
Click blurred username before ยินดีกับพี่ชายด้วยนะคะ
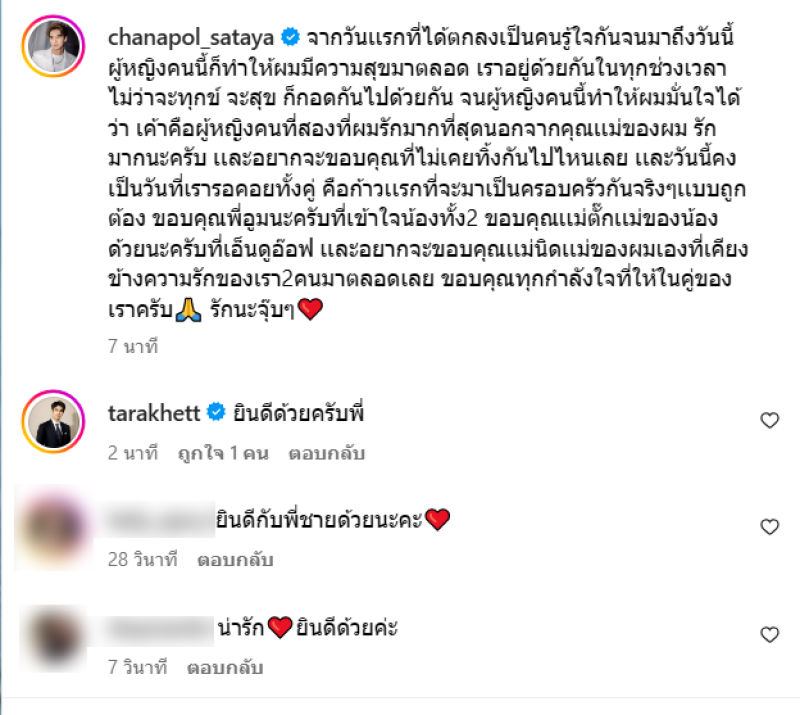pos(158,520)
